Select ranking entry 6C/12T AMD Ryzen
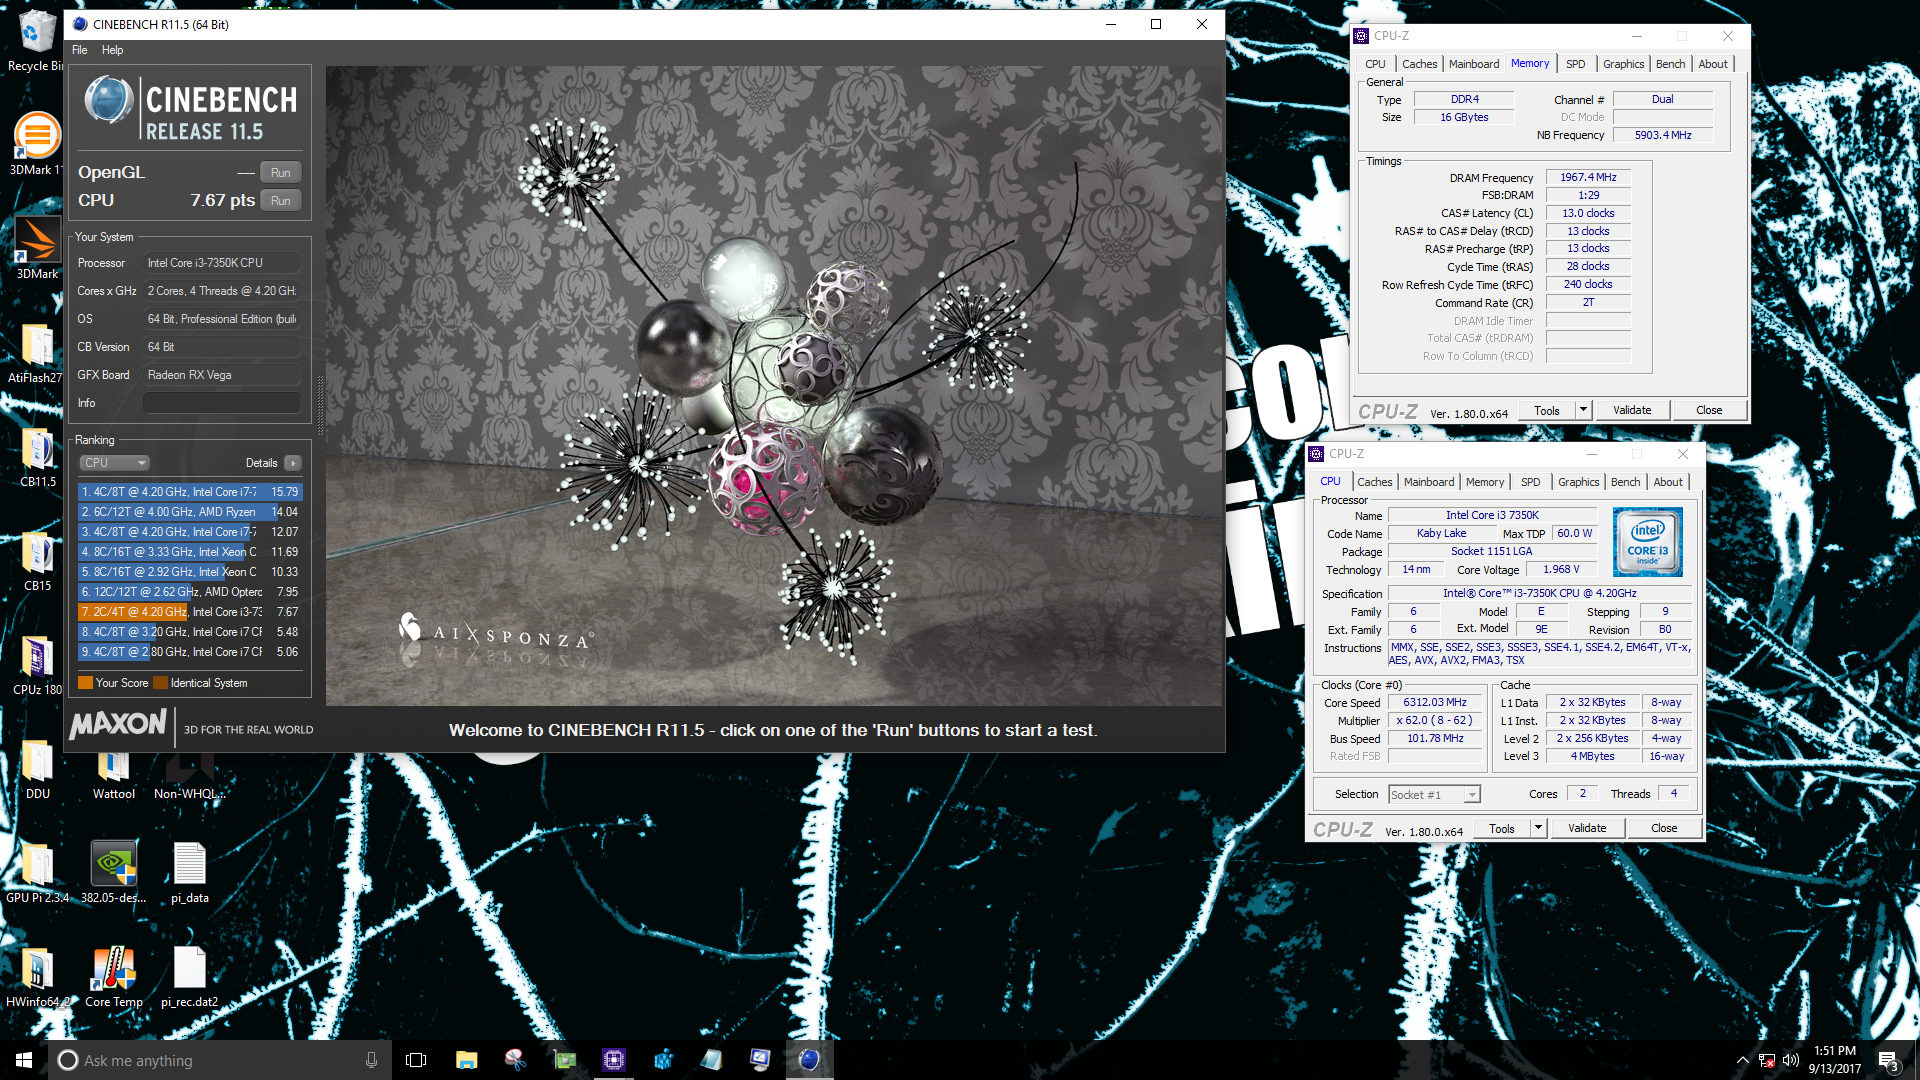 (190, 512)
